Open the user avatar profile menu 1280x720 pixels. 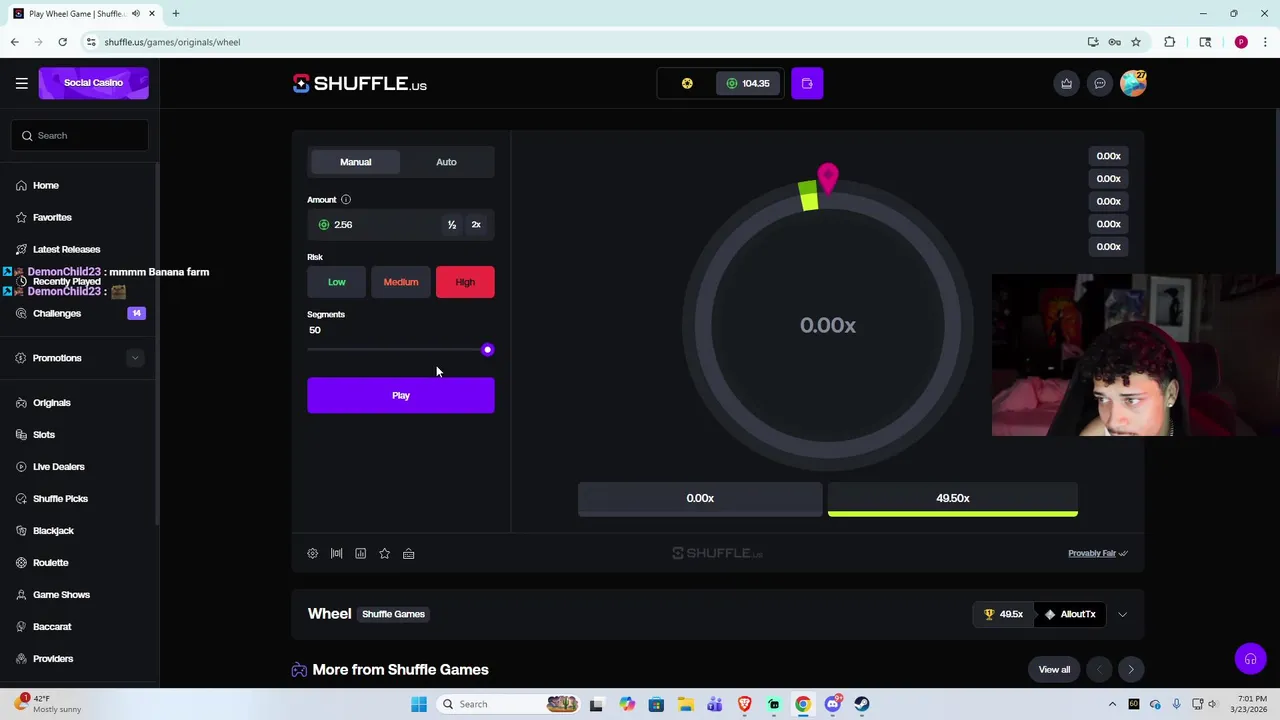(x=1133, y=83)
